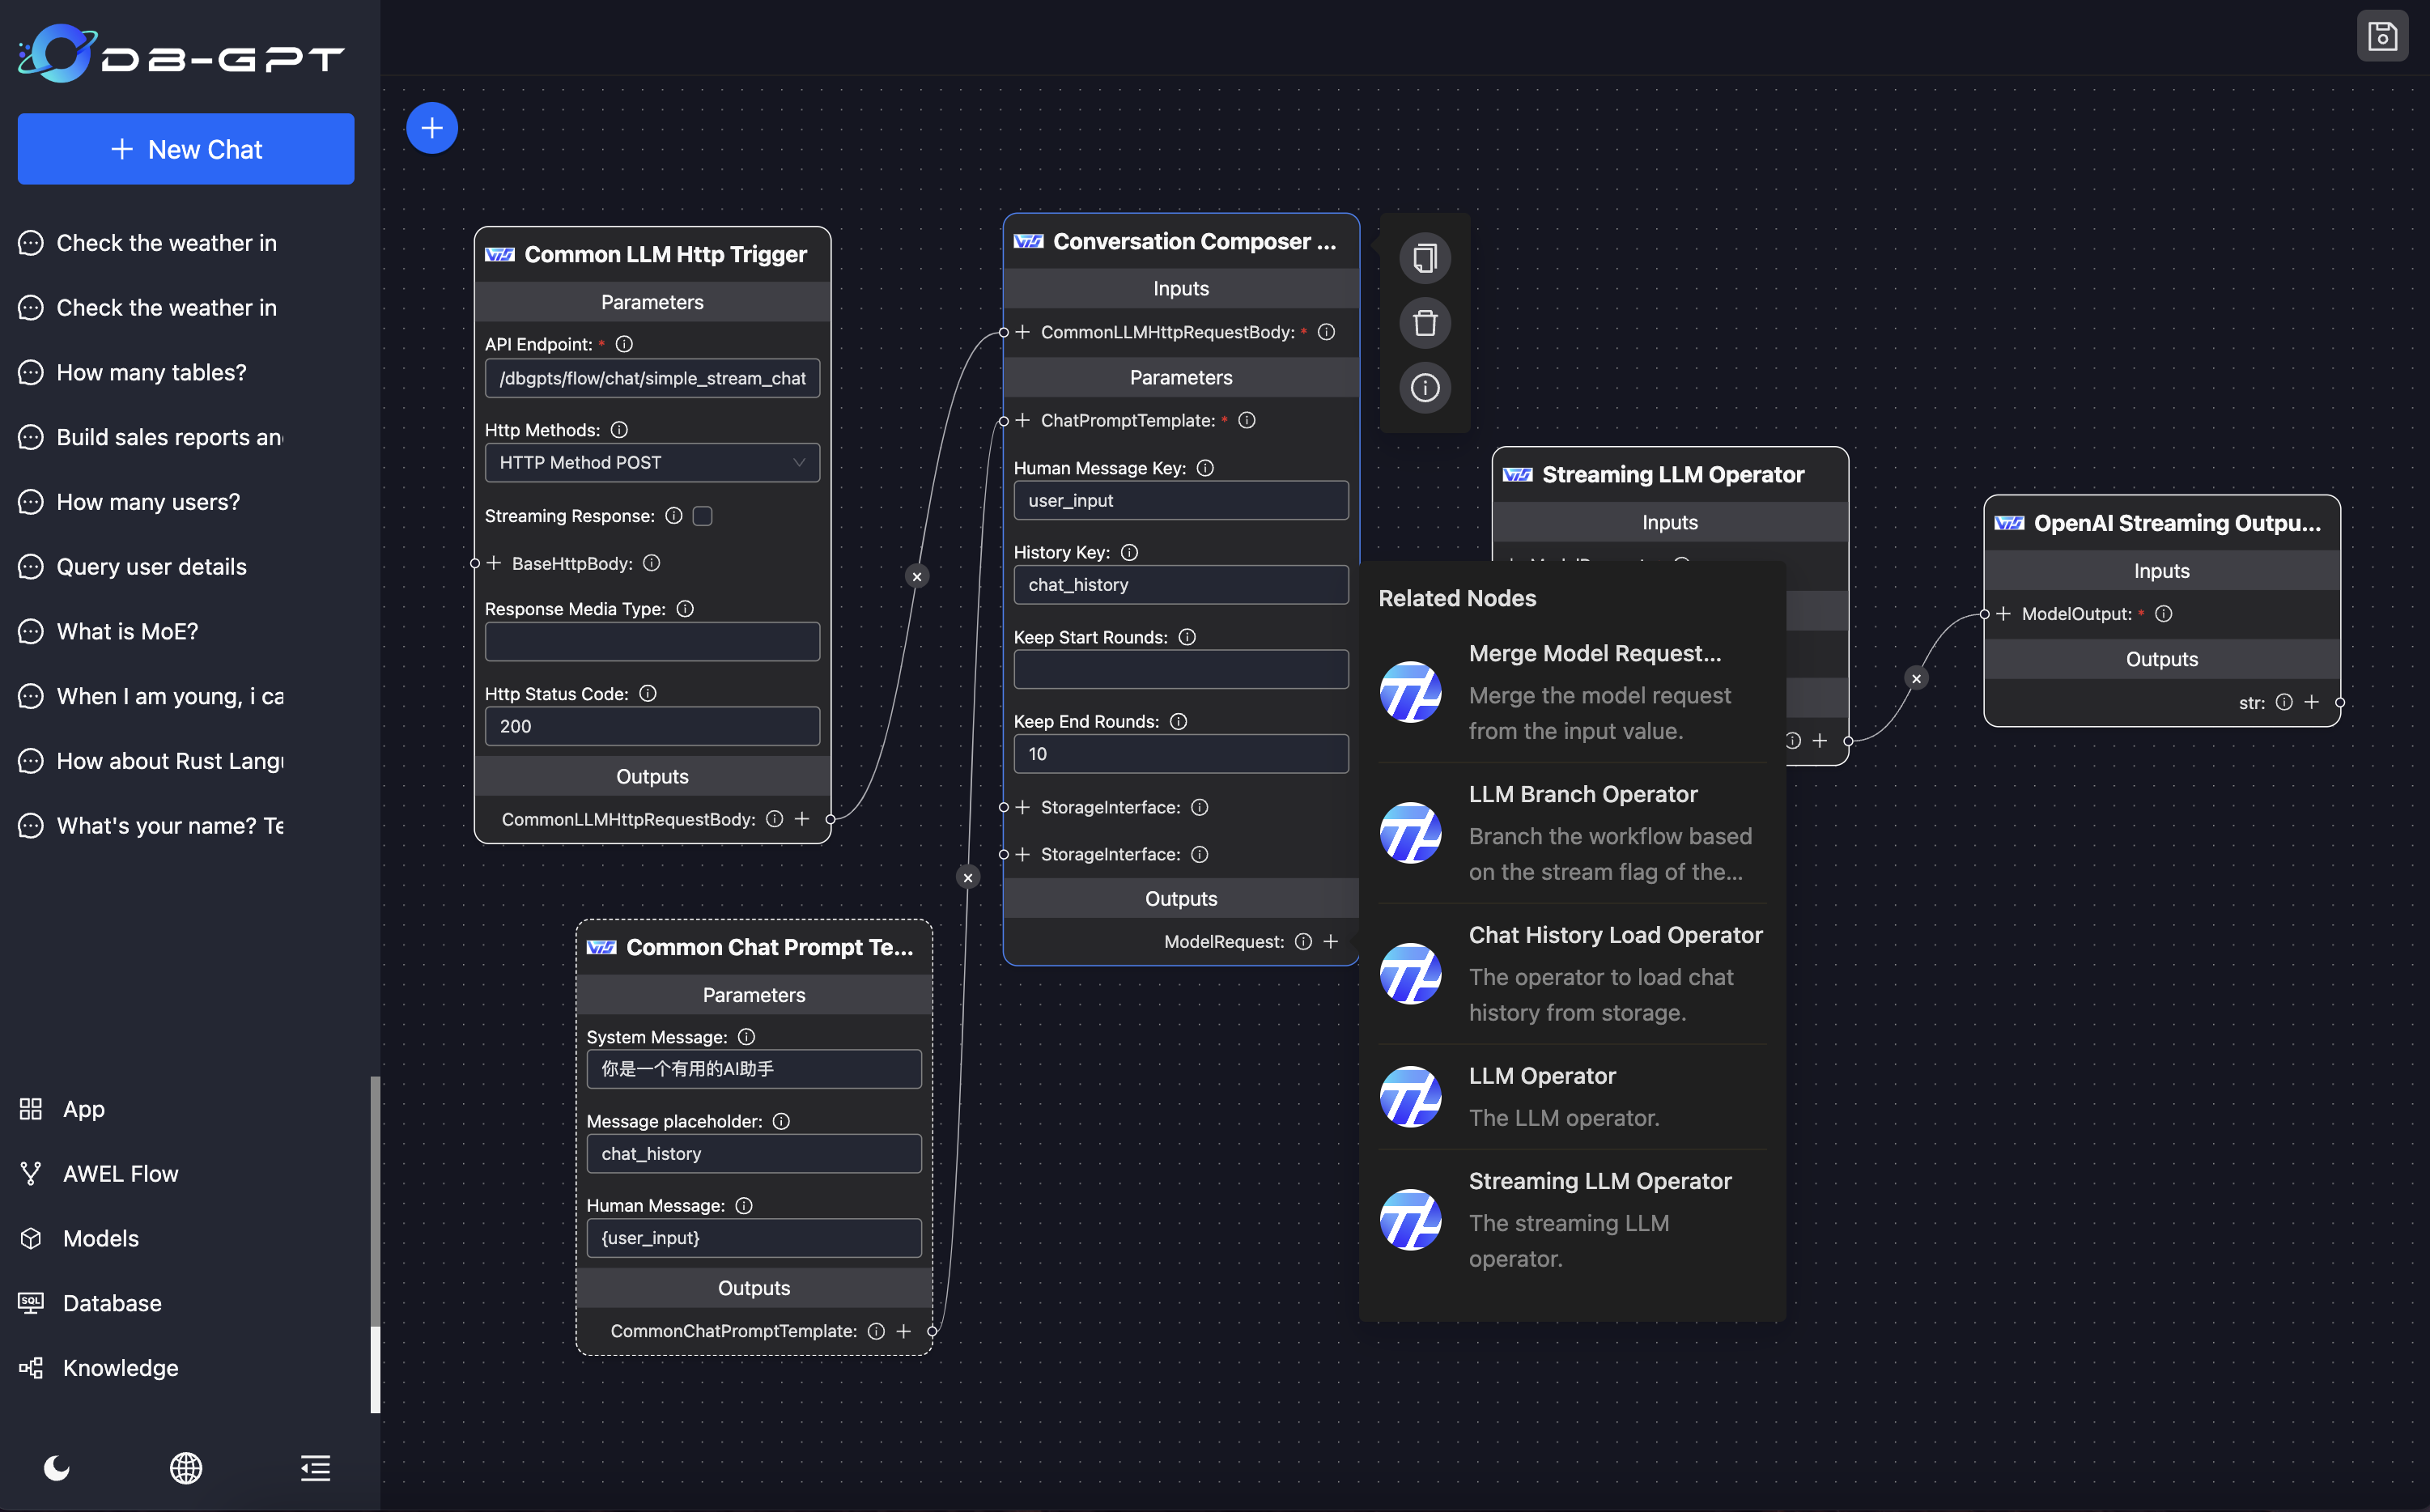The image size is (2430, 1512).
Task: Open node info from the floating toolbar
Action: (1425, 388)
